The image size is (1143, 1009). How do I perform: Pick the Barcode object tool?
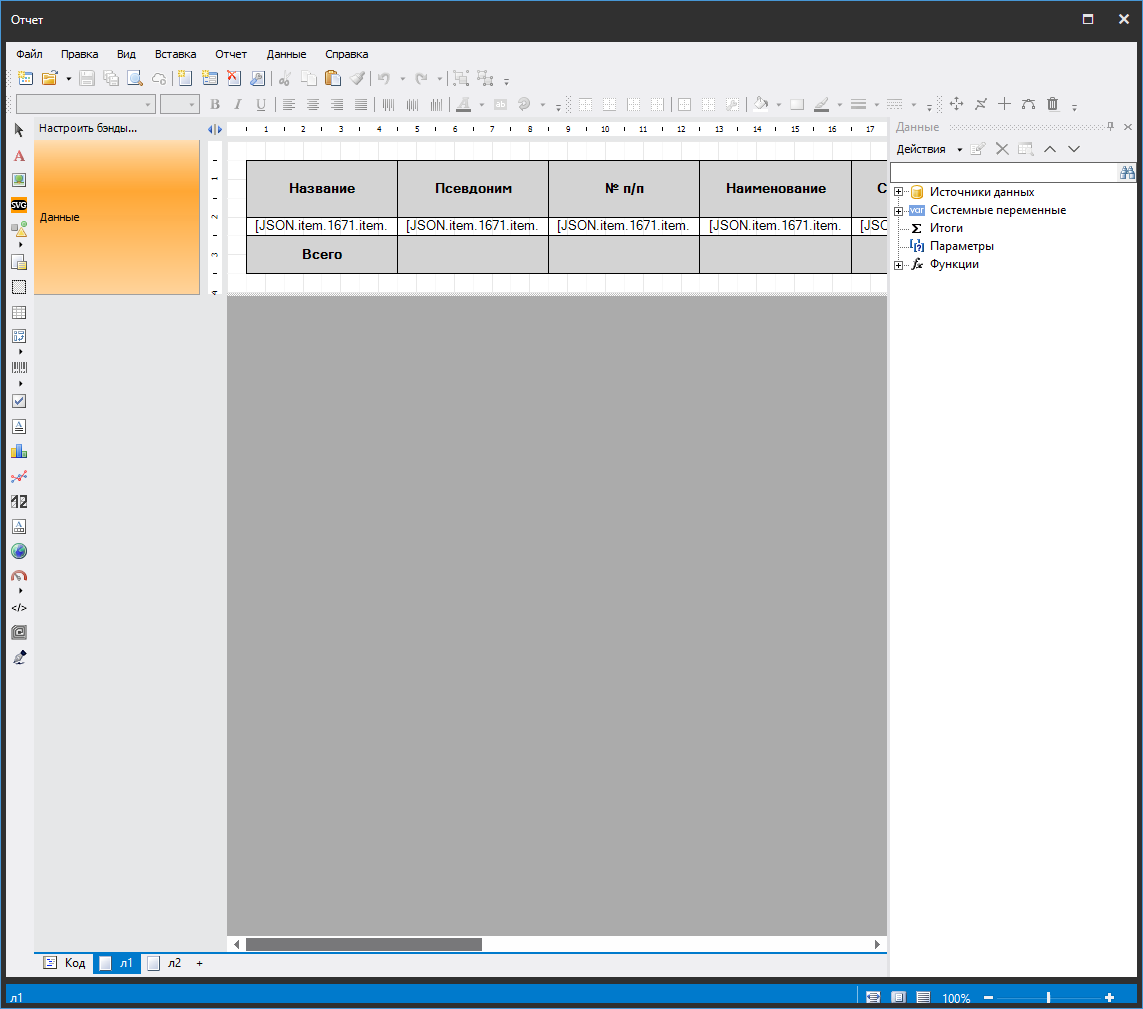(19, 368)
